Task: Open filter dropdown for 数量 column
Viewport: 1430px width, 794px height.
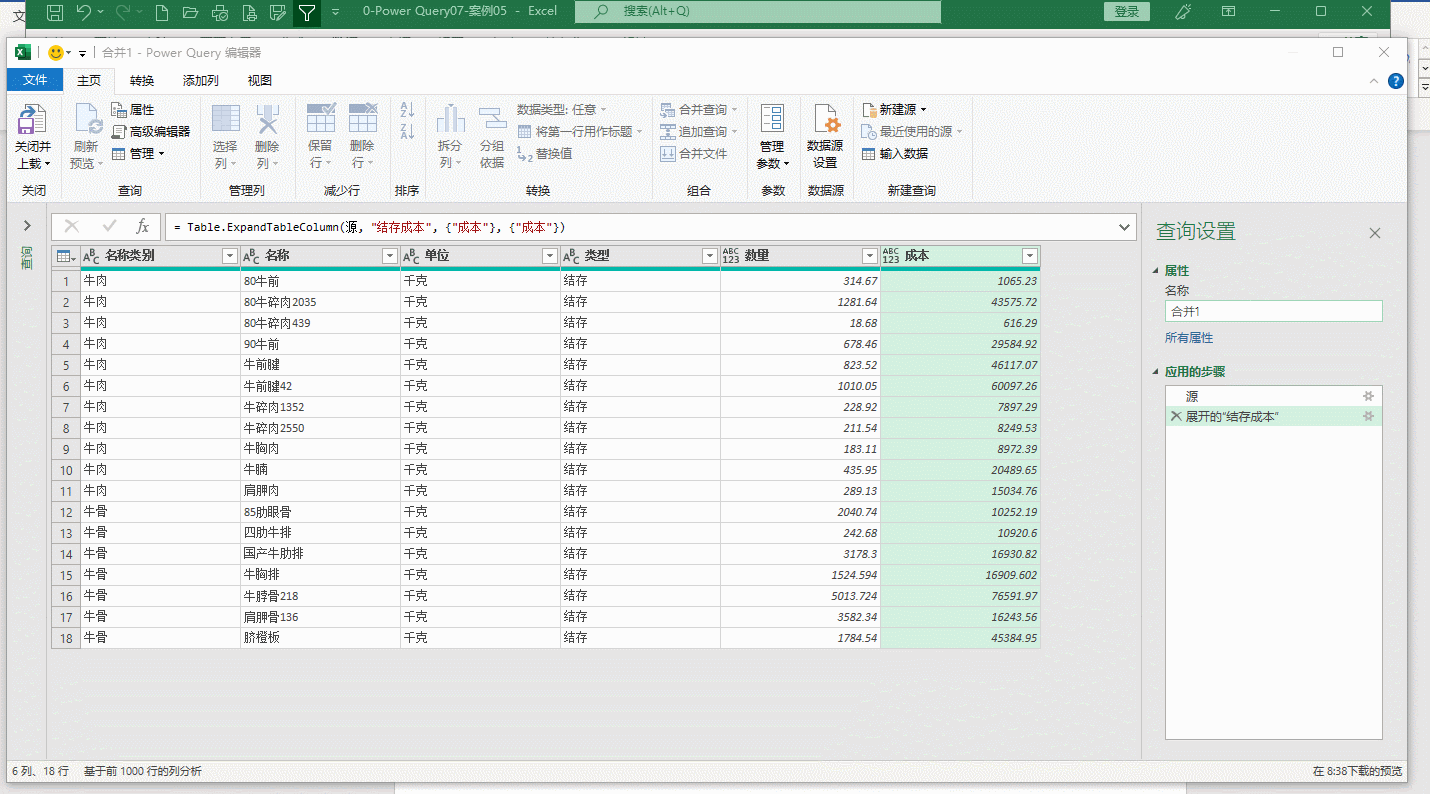Action: [870, 256]
